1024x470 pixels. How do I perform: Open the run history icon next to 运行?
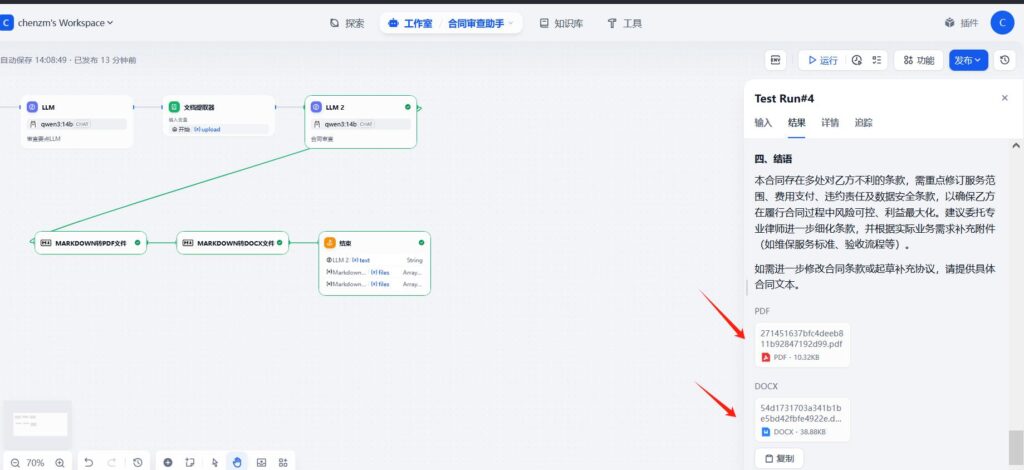point(857,60)
